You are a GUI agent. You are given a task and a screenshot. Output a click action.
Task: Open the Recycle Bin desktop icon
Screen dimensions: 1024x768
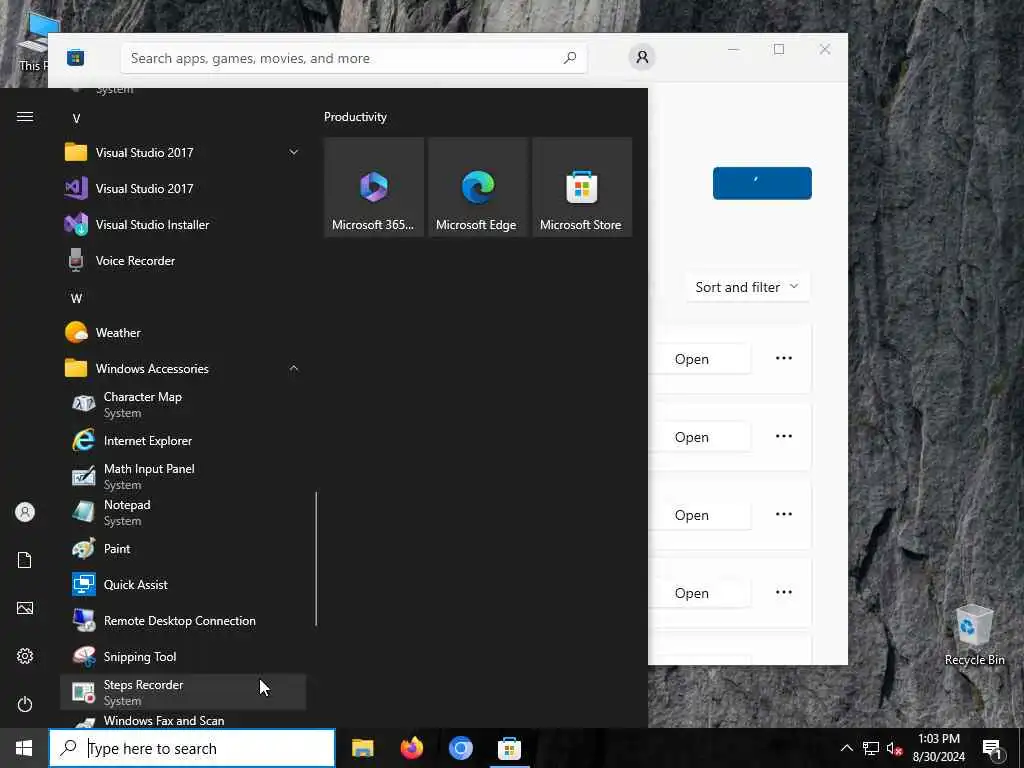(x=974, y=635)
